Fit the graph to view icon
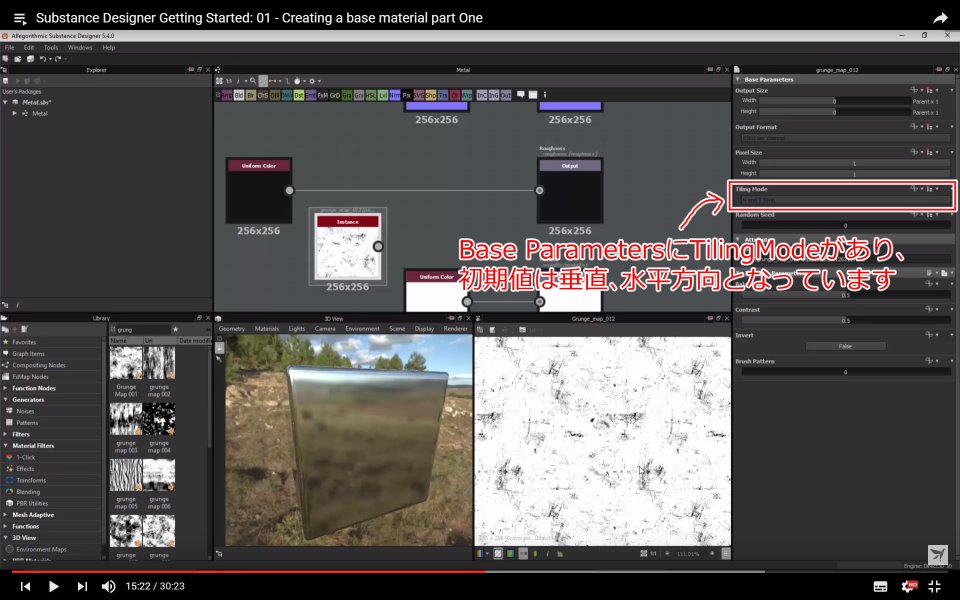Image resolution: width=960 pixels, height=600 pixels. pos(219,81)
